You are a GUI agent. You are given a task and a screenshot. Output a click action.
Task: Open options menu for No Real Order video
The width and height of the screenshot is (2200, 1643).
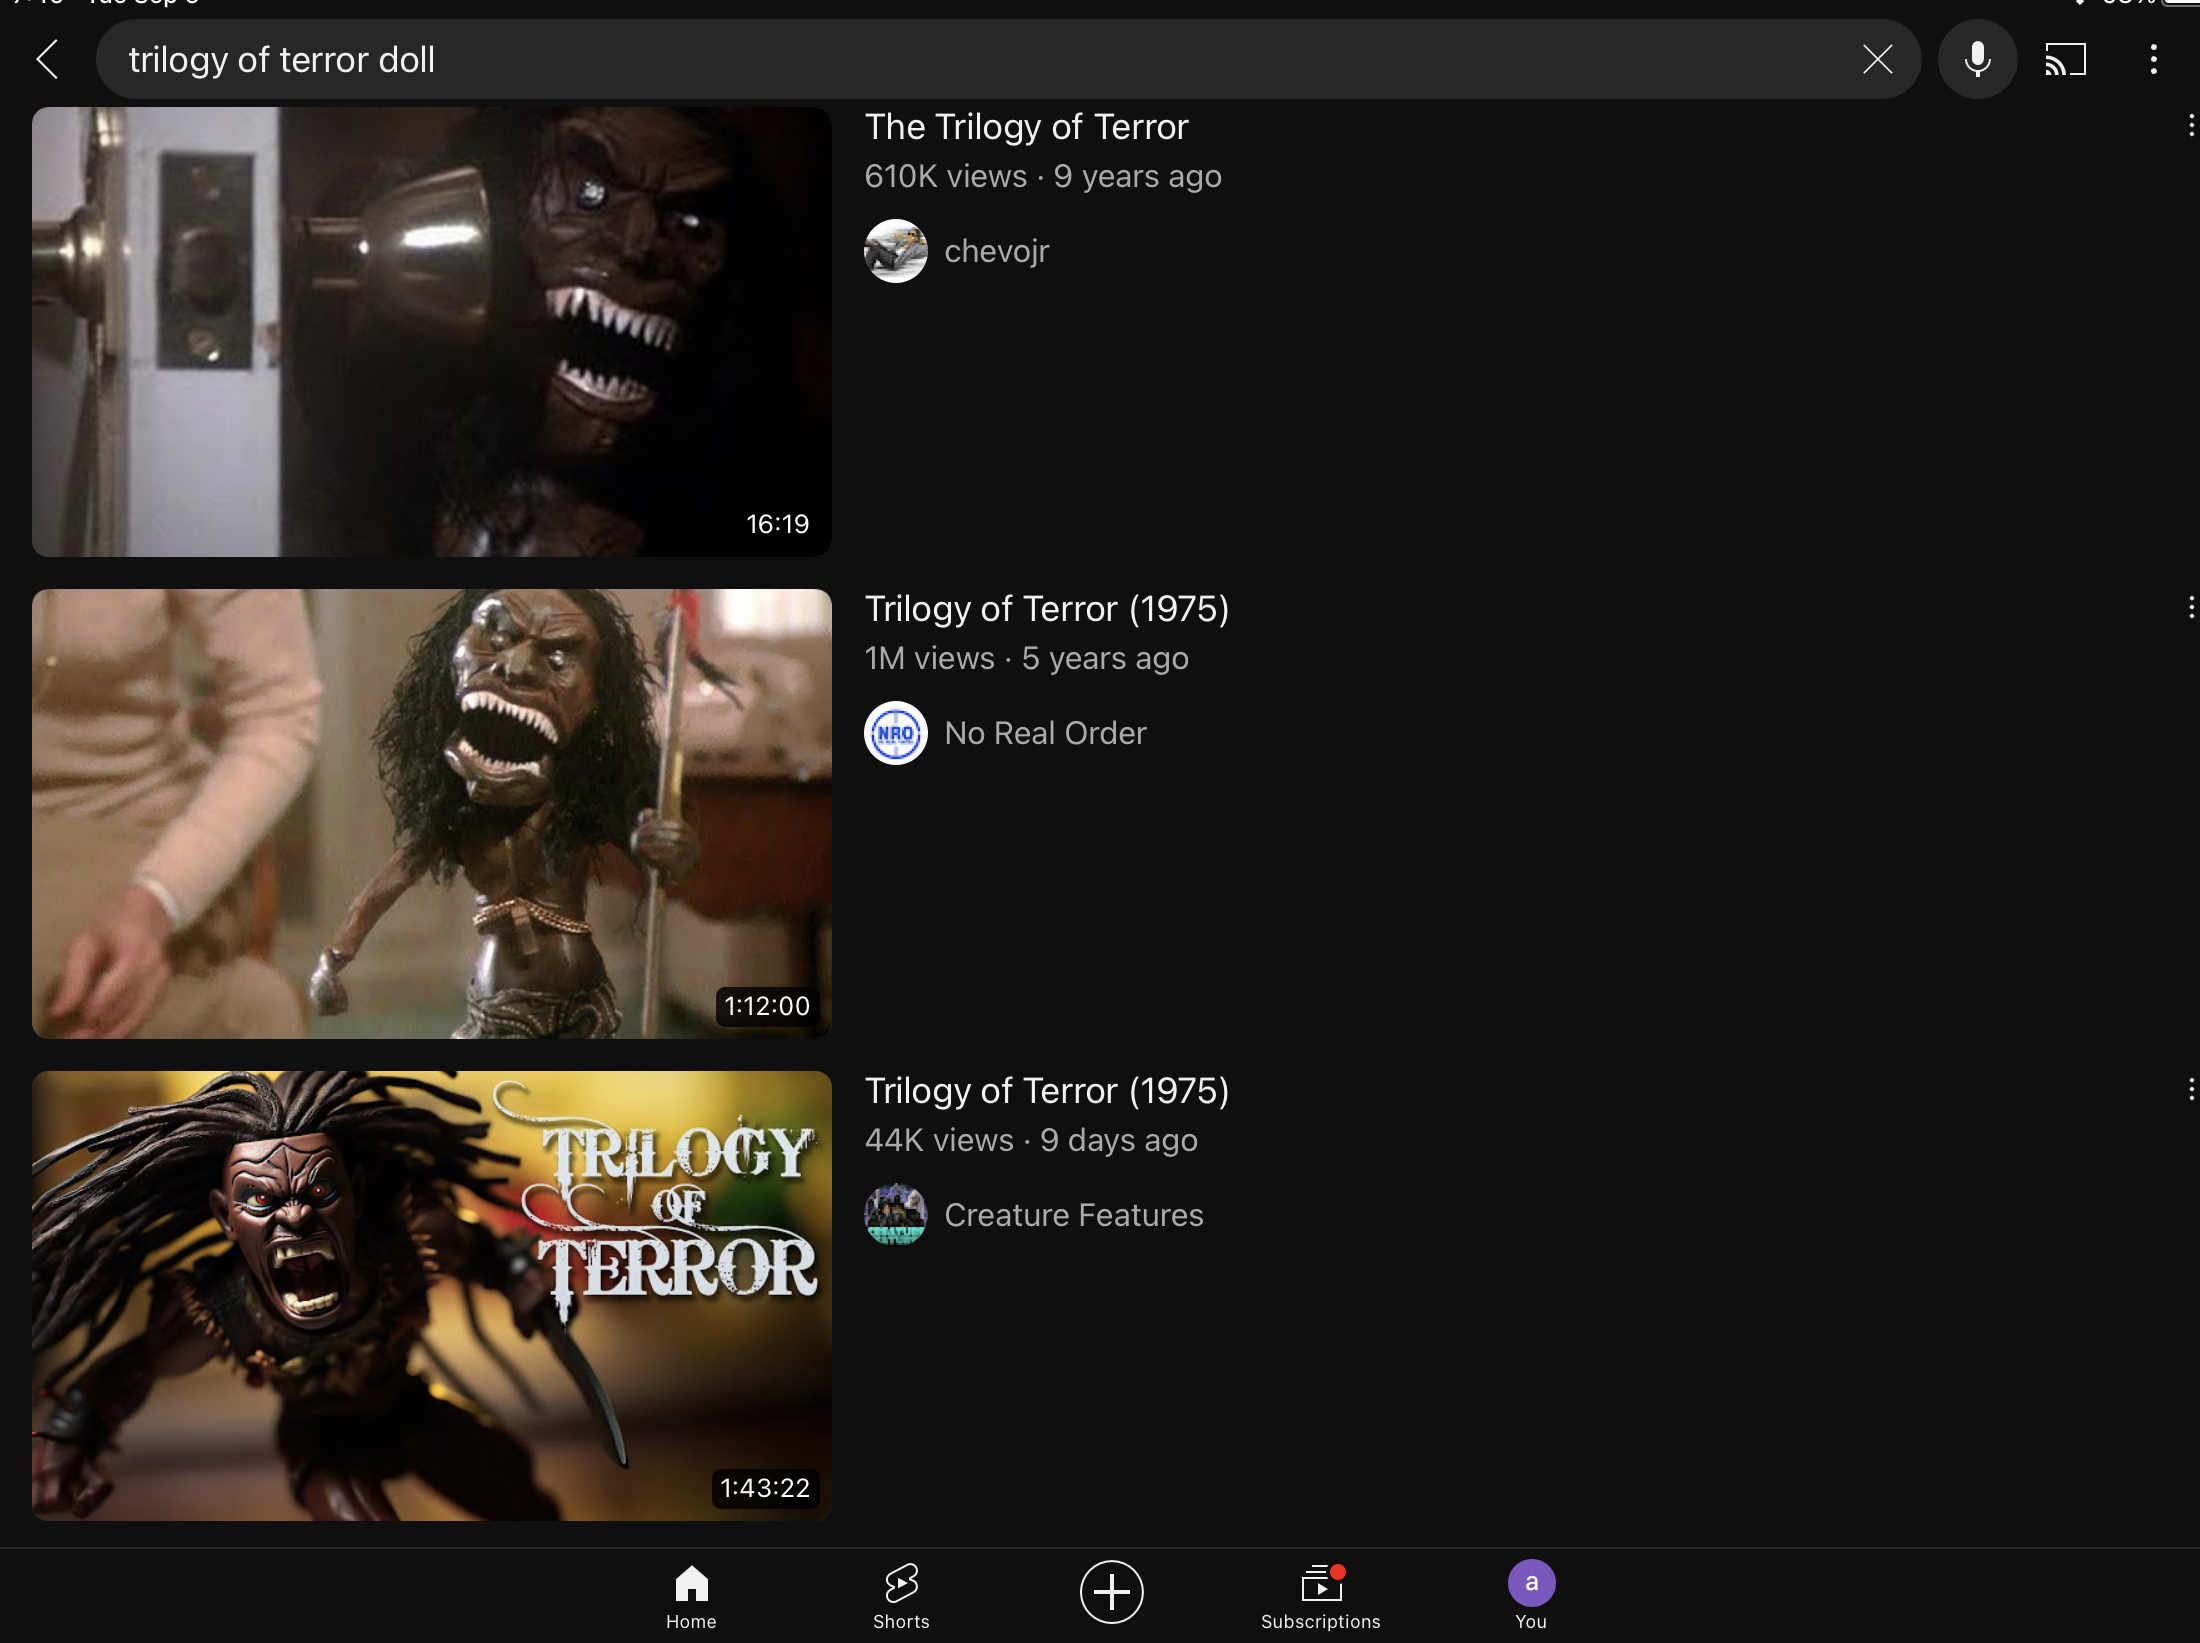[2190, 607]
